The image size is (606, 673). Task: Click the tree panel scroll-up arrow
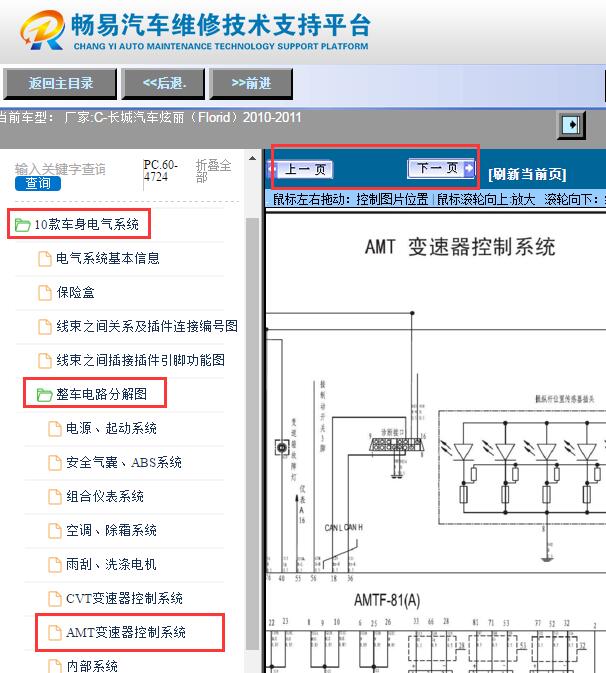[x=252, y=158]
